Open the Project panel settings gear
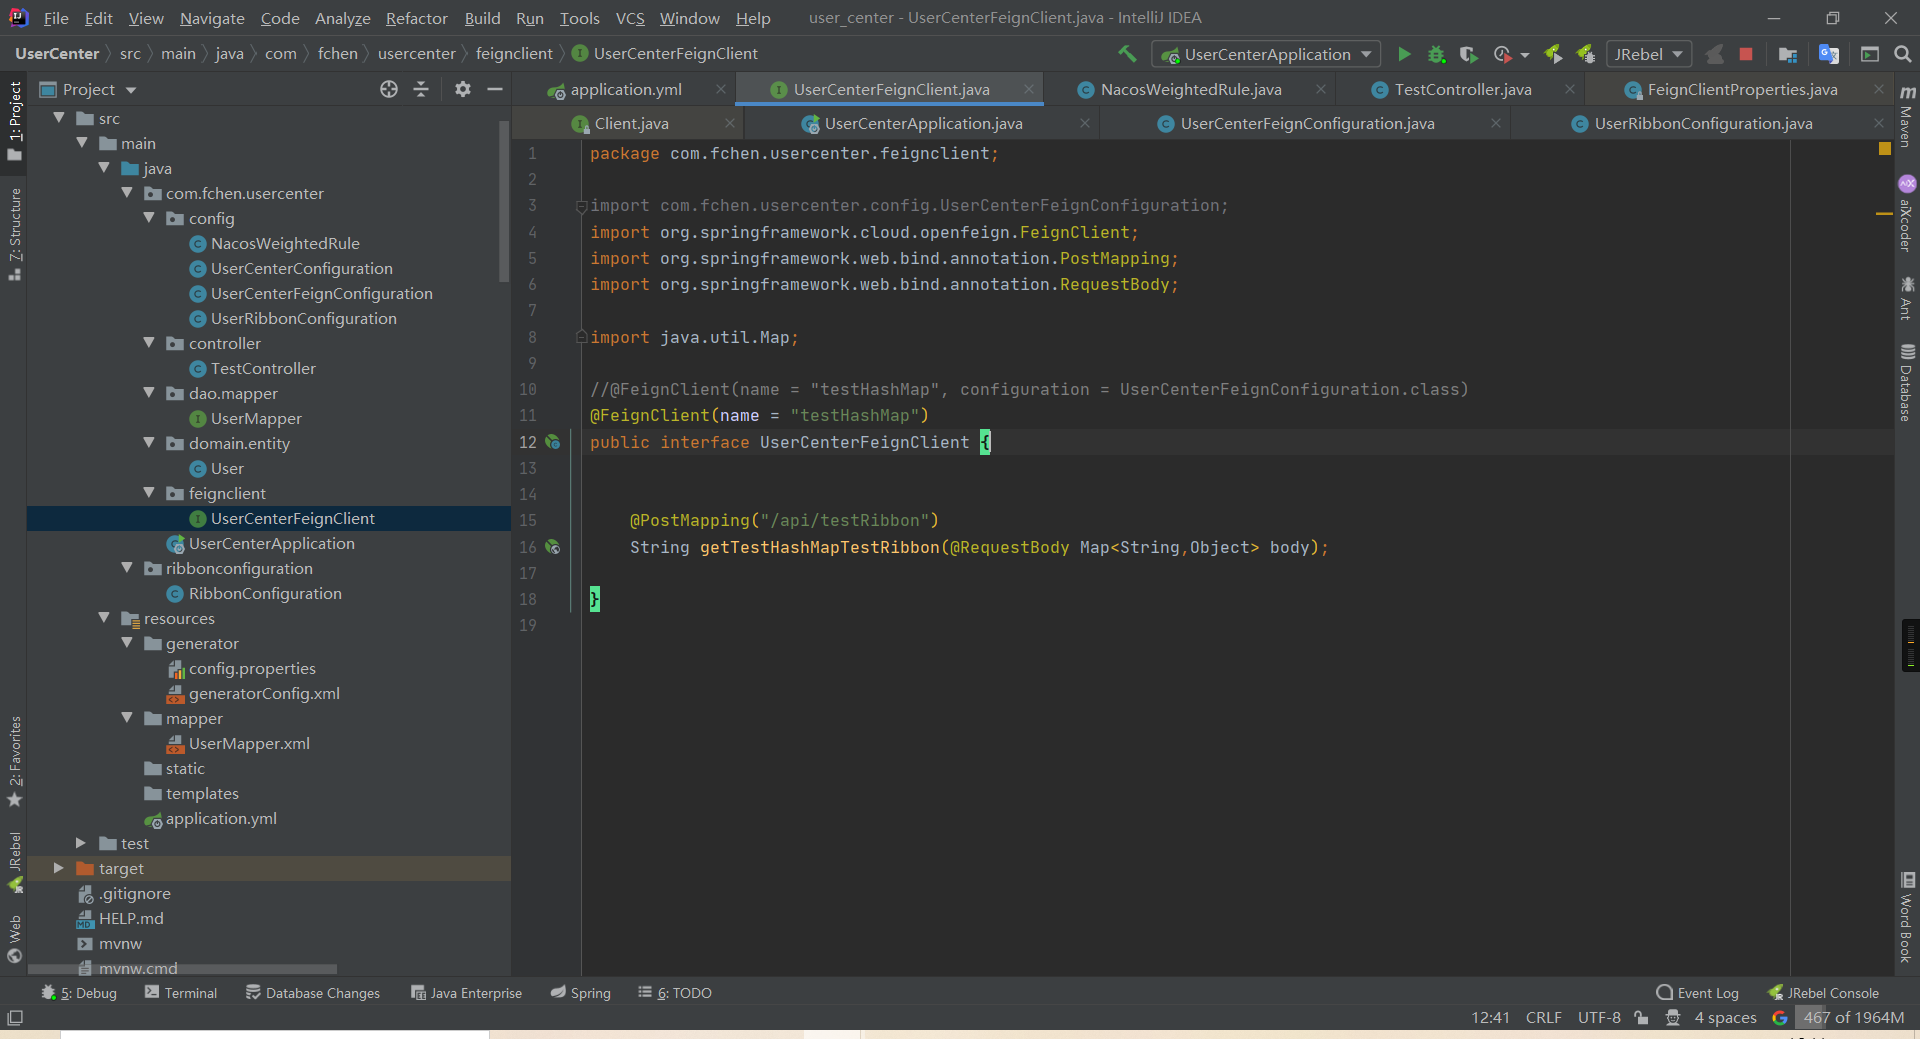The width and height of the screenshot is (1920, 1039). click(x=462, y=89)
